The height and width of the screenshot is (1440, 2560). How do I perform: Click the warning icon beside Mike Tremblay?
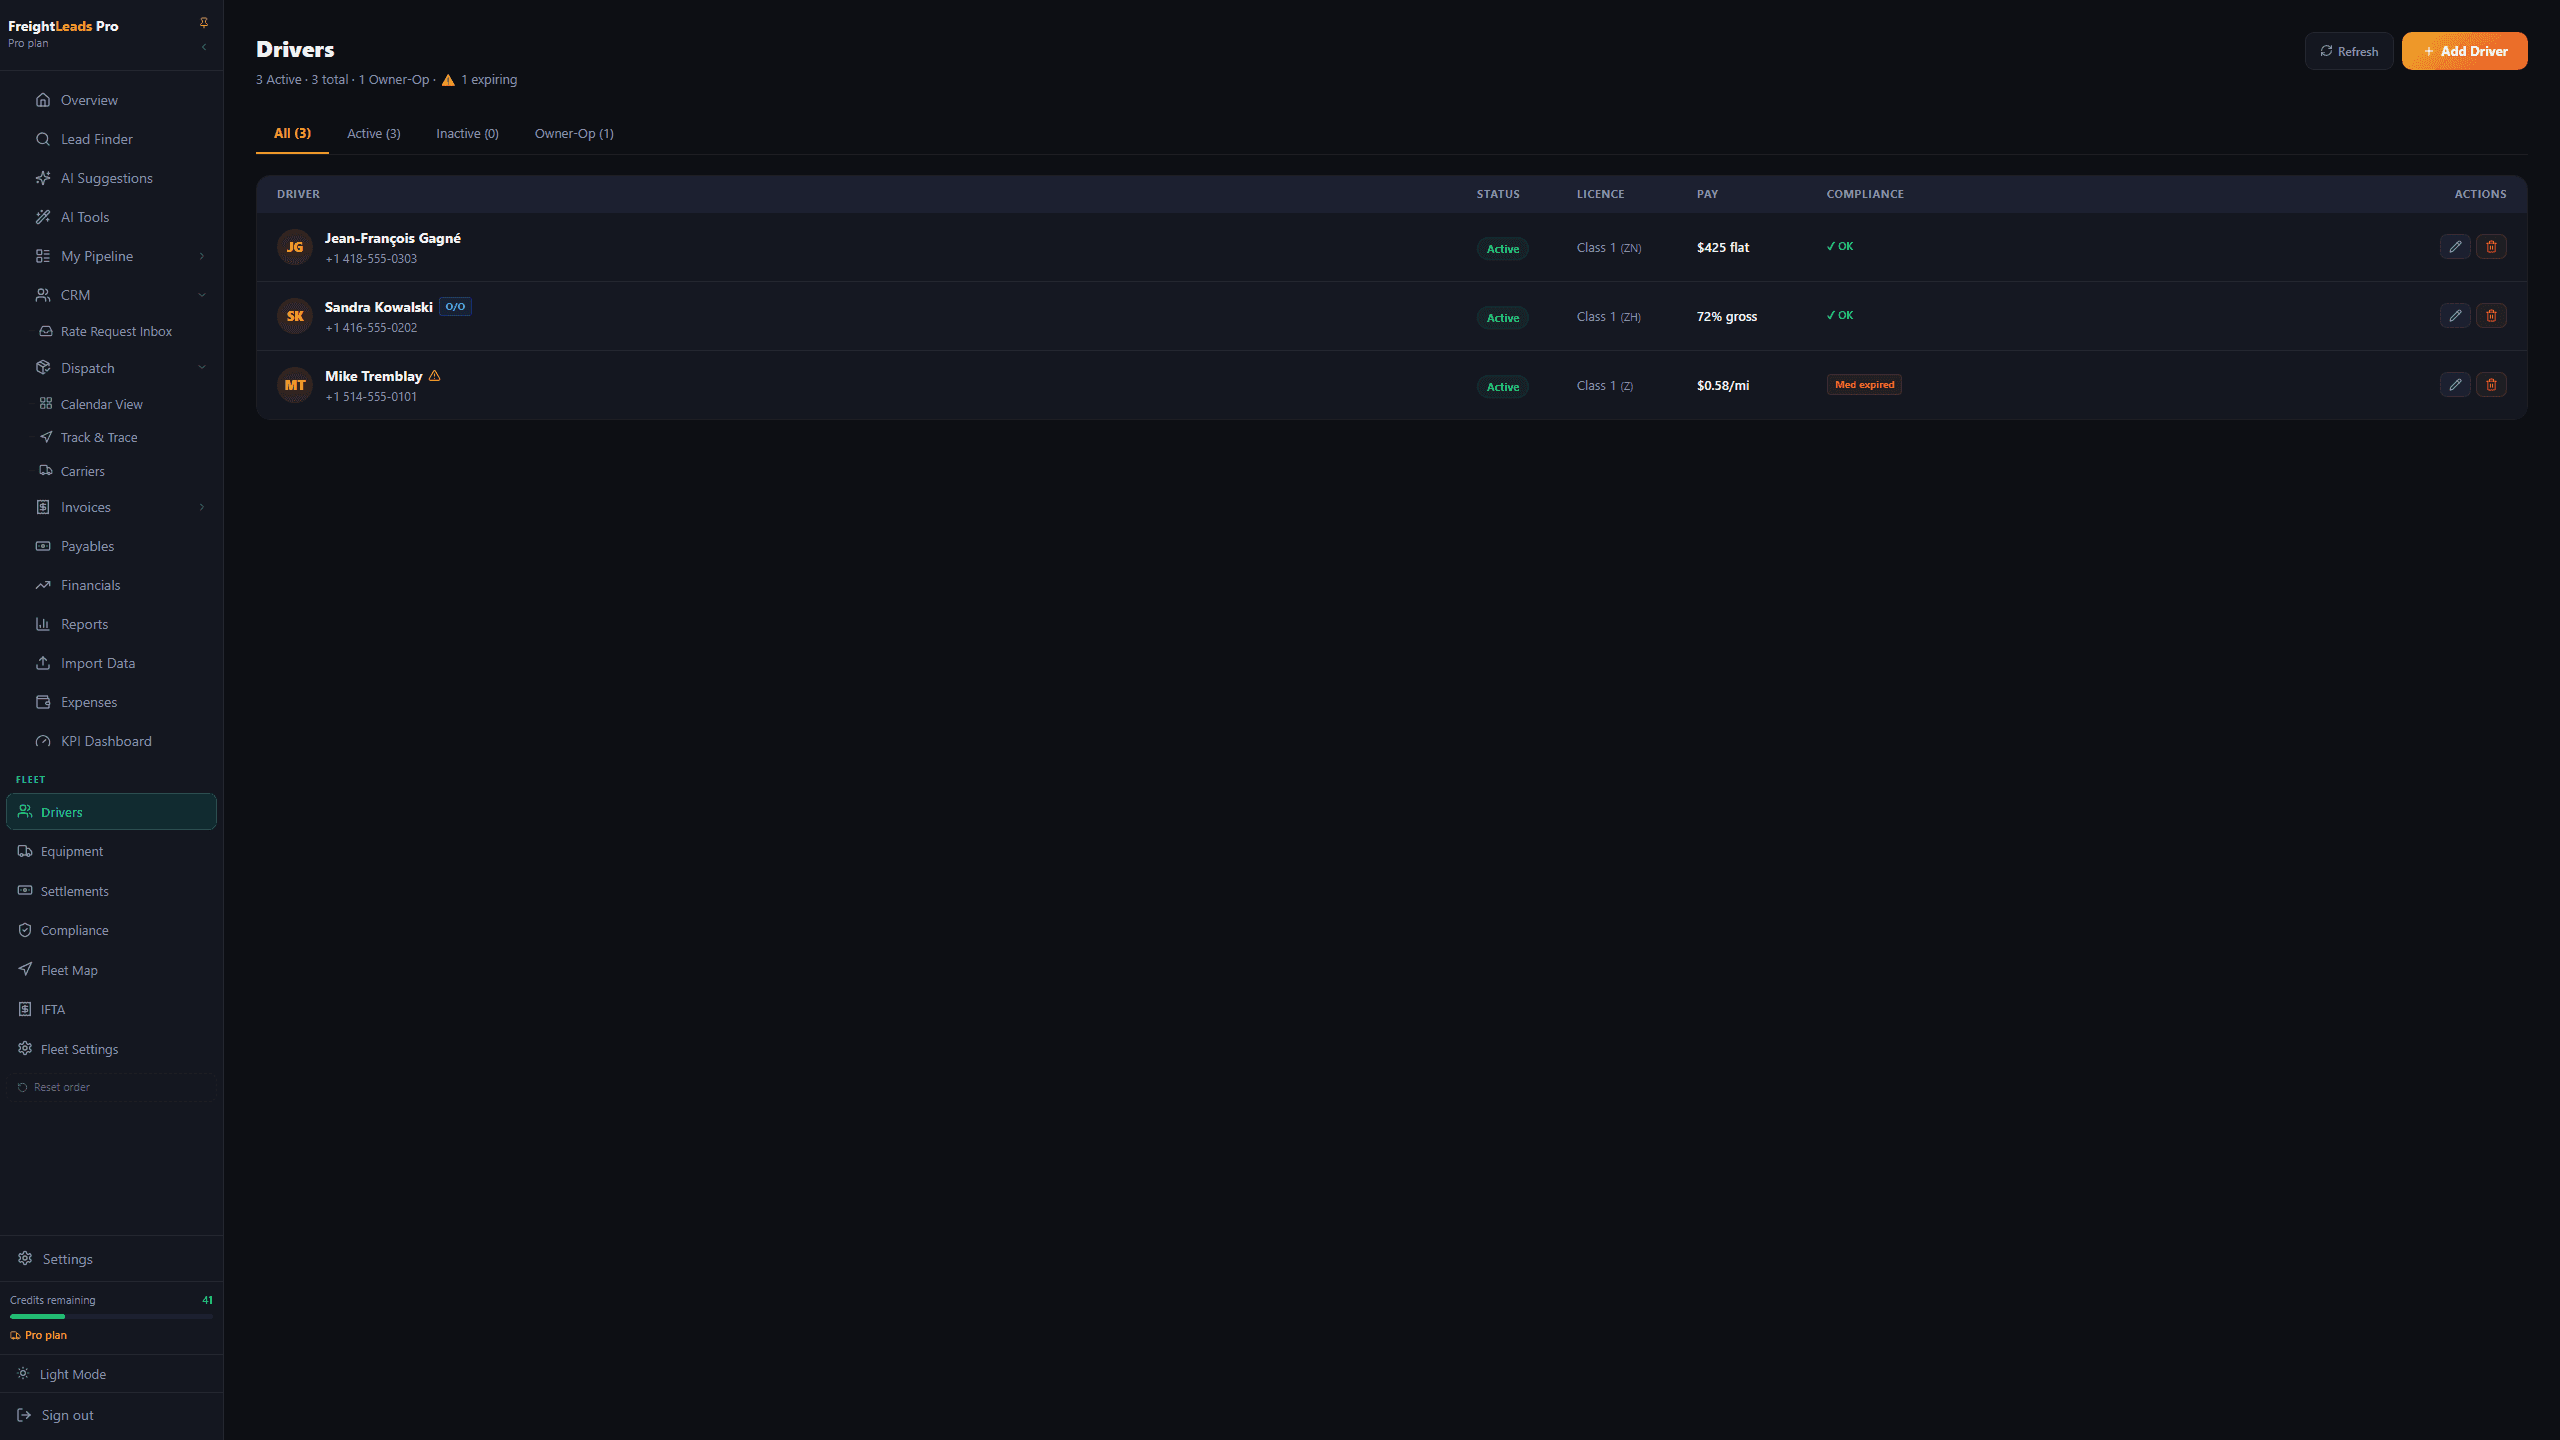coord(434,376)
